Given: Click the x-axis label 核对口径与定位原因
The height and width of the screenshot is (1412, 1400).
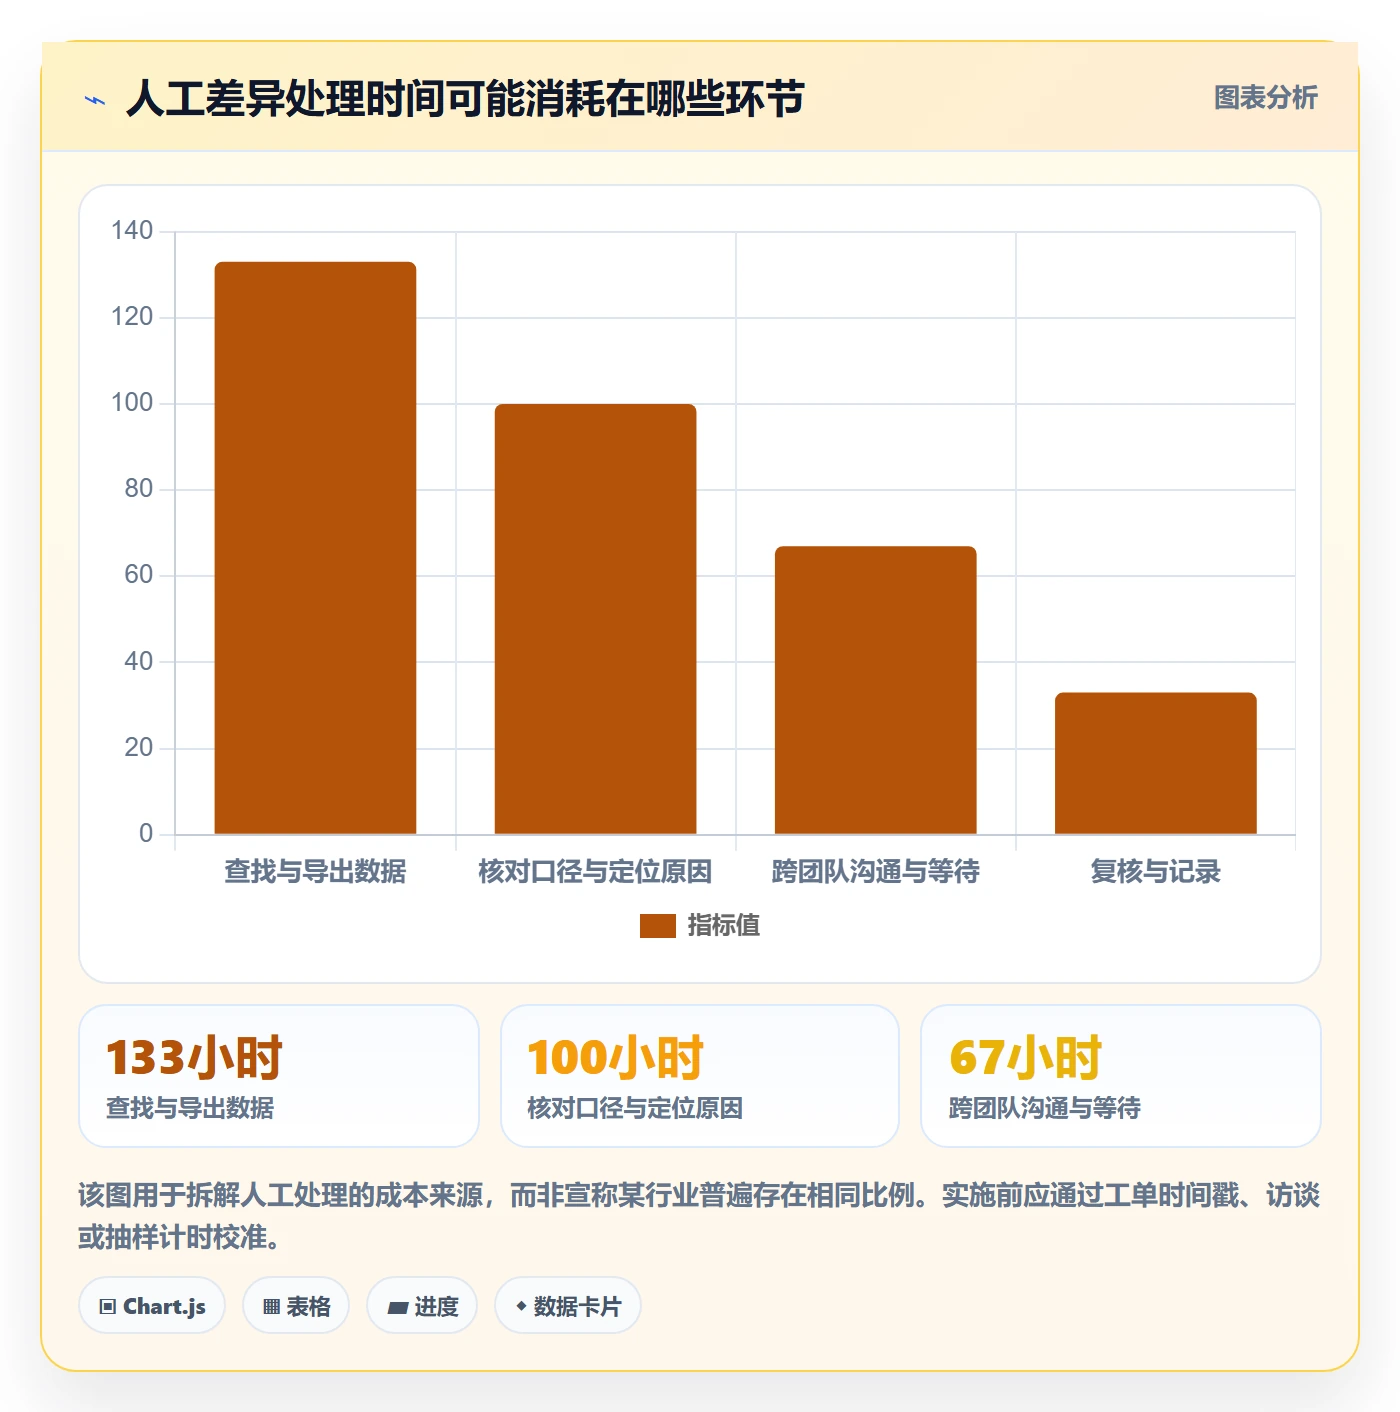Looking at the screenshot, I should 595,872.
